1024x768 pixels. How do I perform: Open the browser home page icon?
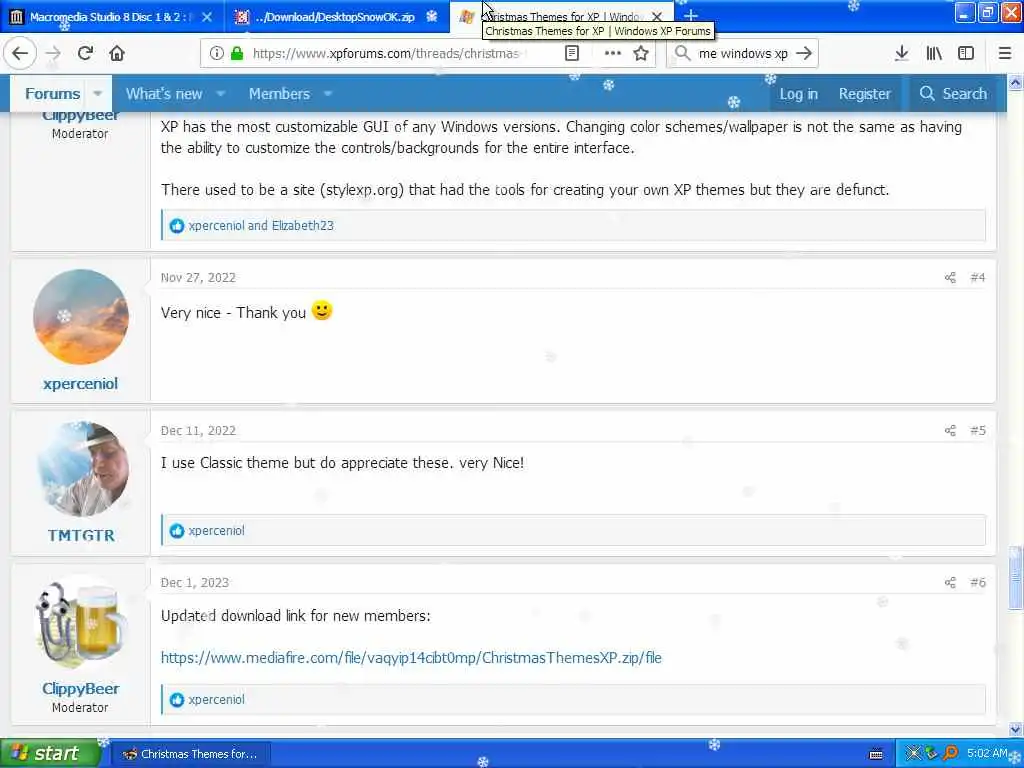pyautogui.click(x=117, y=54)
